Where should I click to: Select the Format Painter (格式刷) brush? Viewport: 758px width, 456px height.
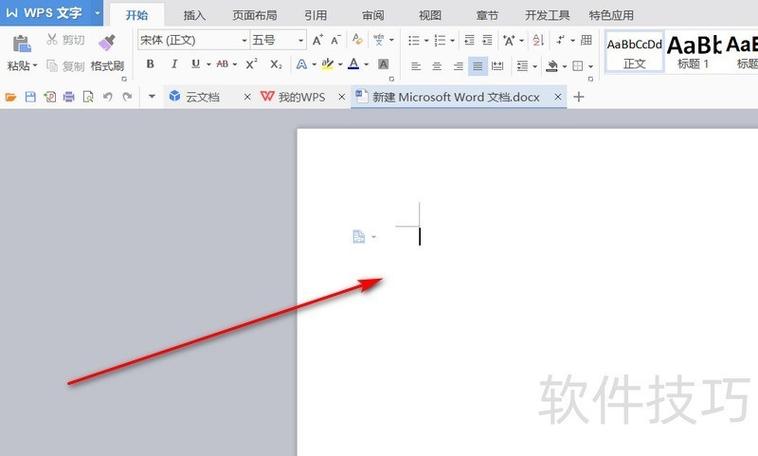coord(107,52)
